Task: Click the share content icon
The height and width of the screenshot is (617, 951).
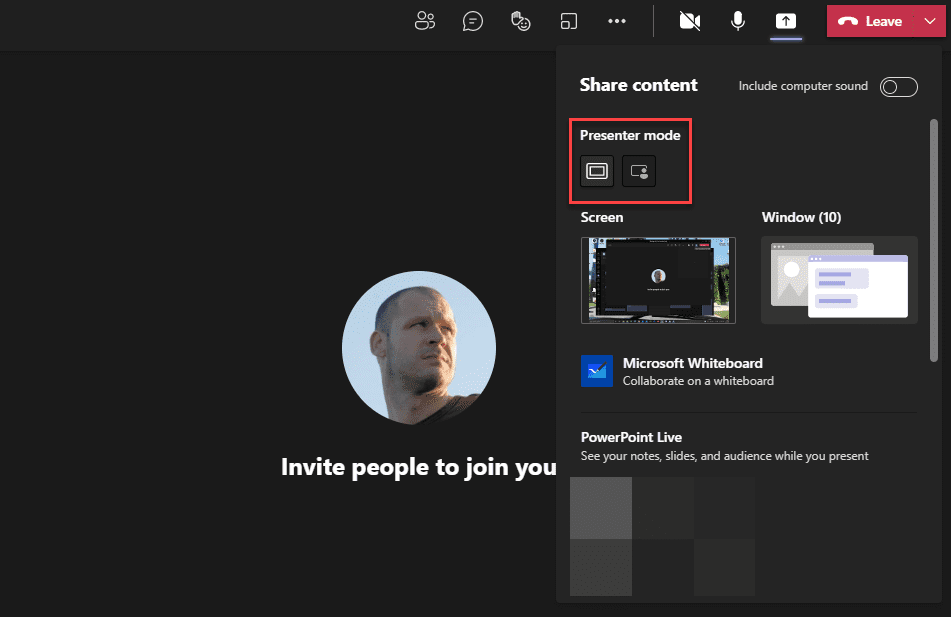Action: point(786,21)
